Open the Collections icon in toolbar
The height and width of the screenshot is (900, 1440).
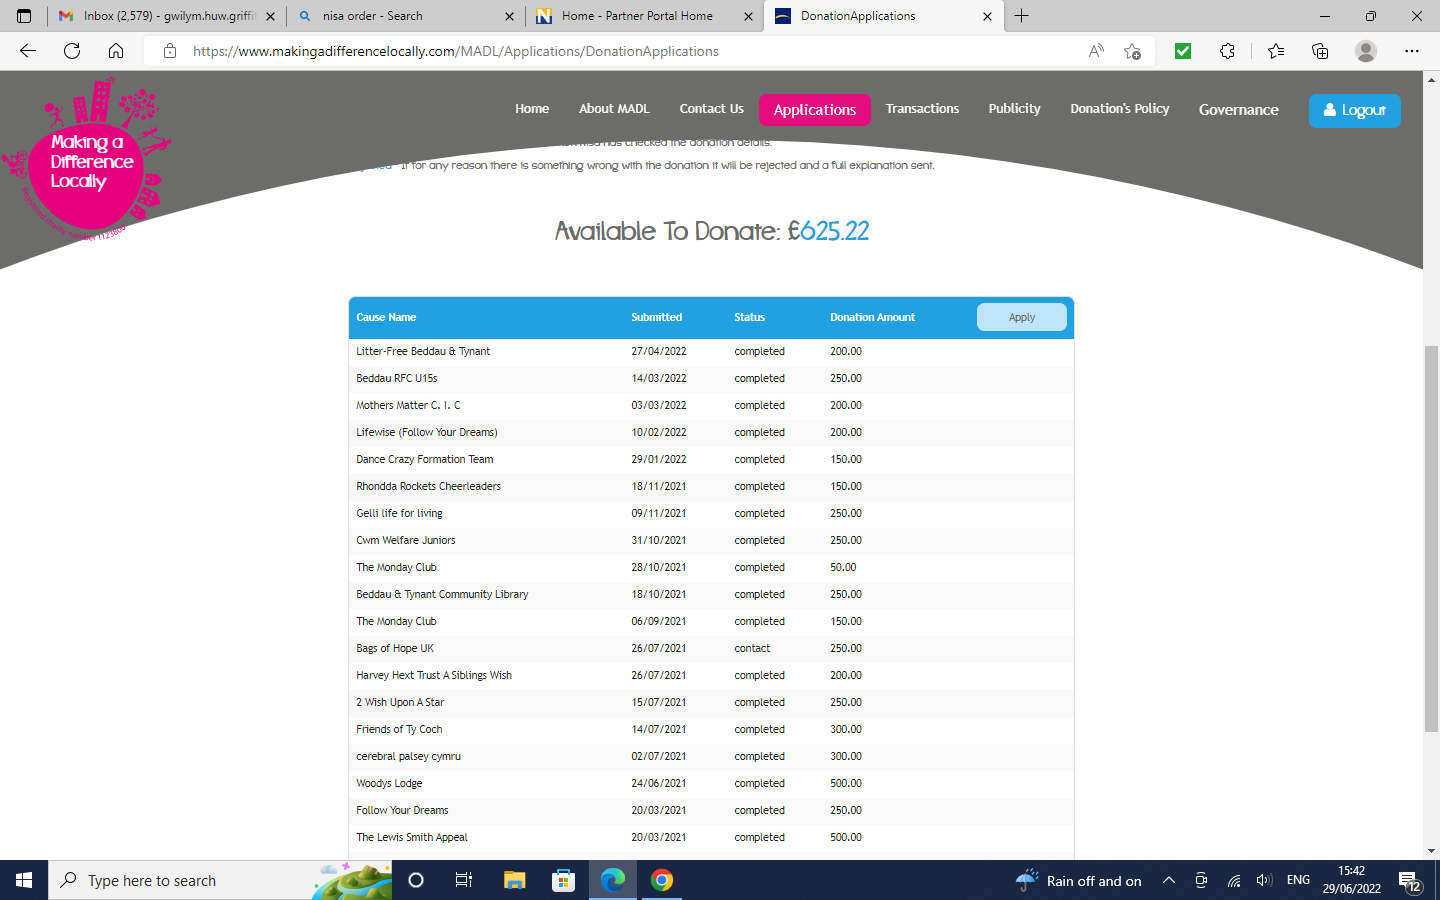coord(1320,51)
